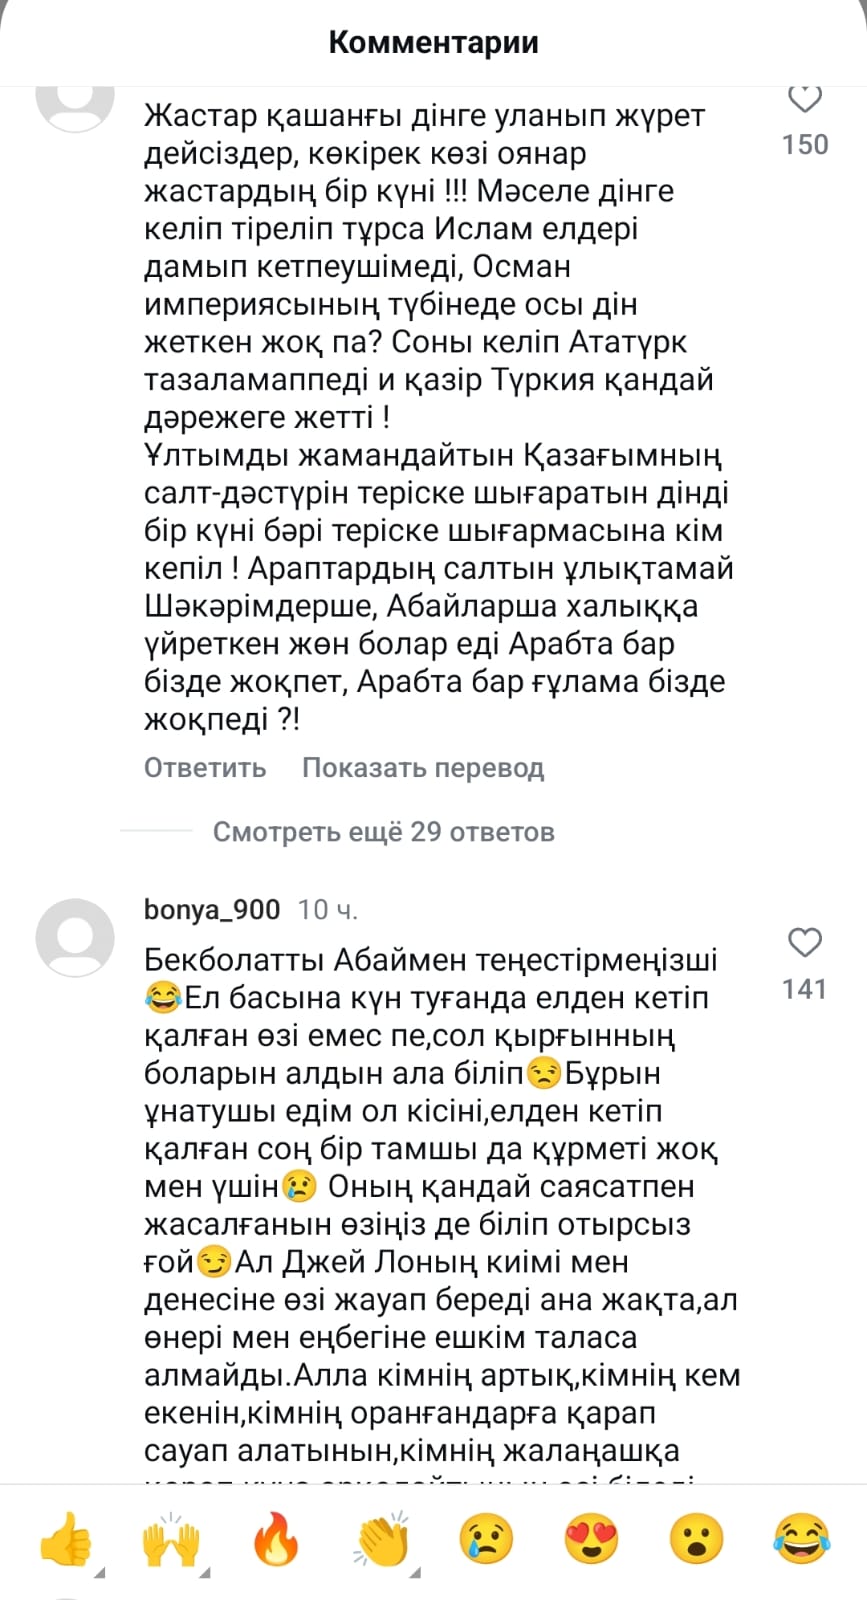Tap the raised hands emoji reaction
This screenshot has height=1600, width=867.
[x=171, y=1539]
